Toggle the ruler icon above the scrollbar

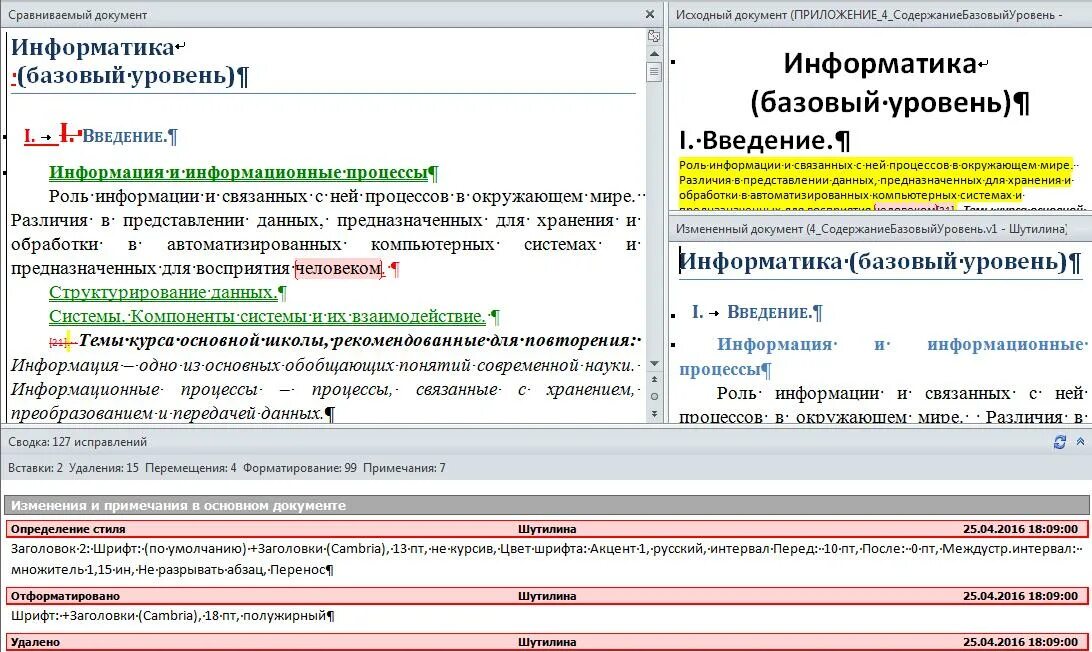(654, 36)
